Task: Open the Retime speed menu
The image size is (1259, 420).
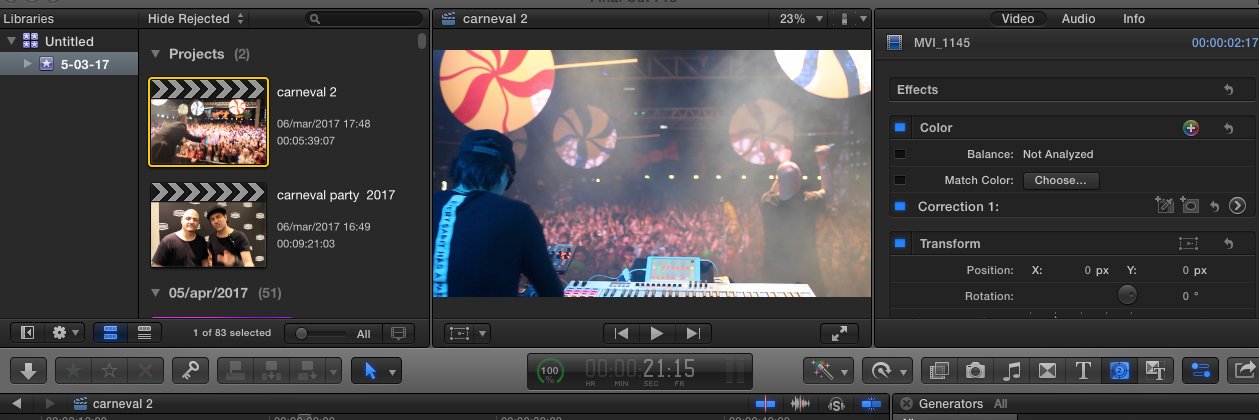Action: tap(885, 371)
